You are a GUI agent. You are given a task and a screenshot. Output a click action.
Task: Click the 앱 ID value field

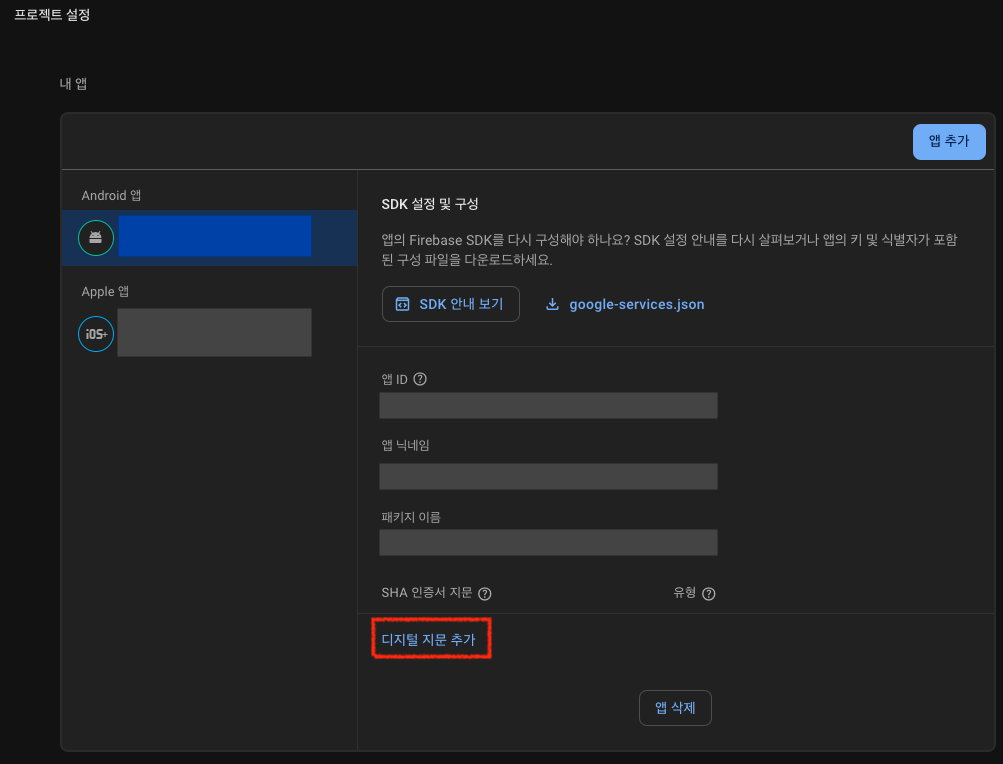548,405
